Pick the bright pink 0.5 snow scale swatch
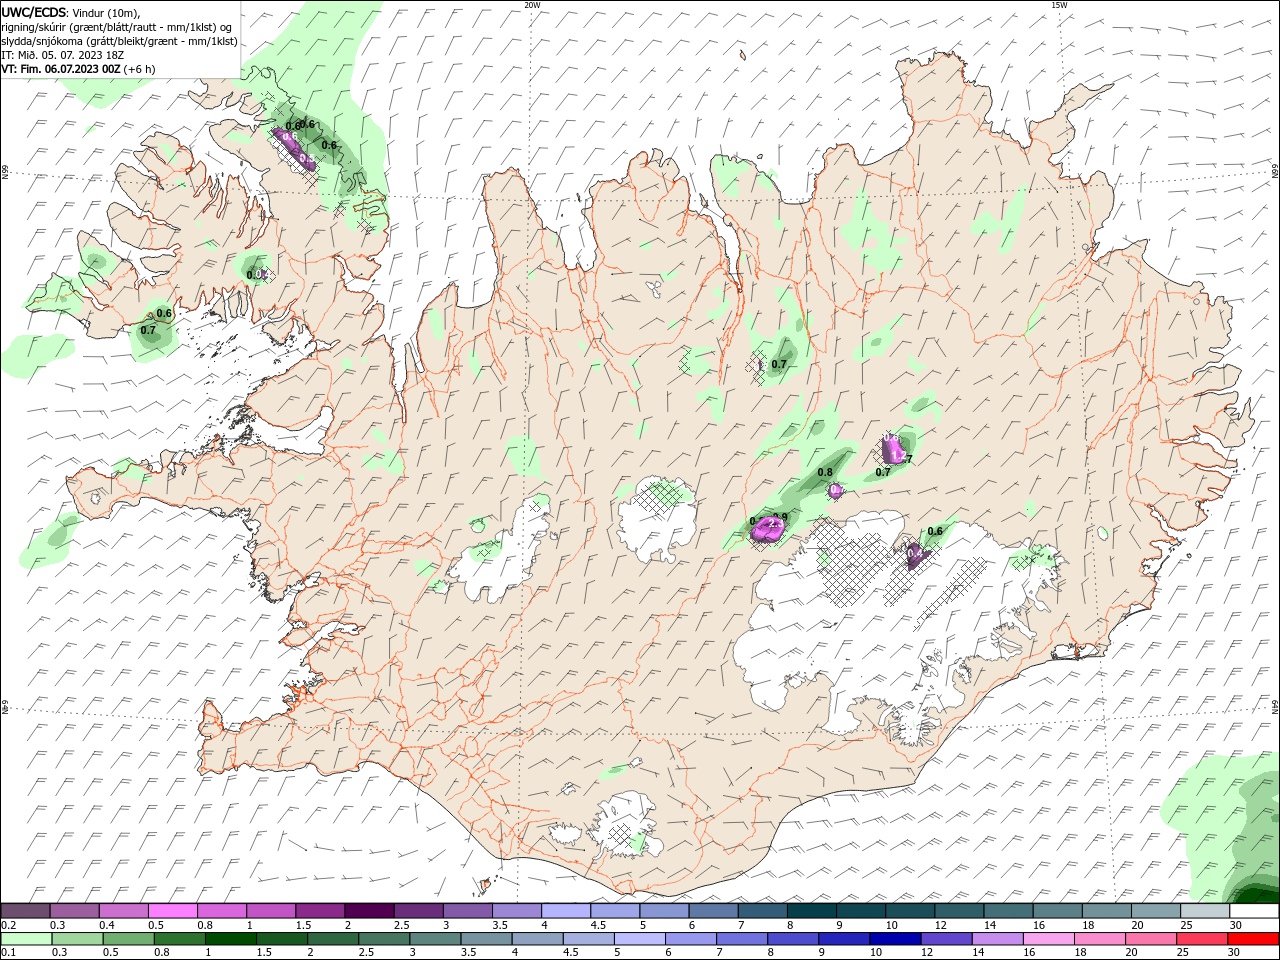The image size is (1280, 960). 172,911
